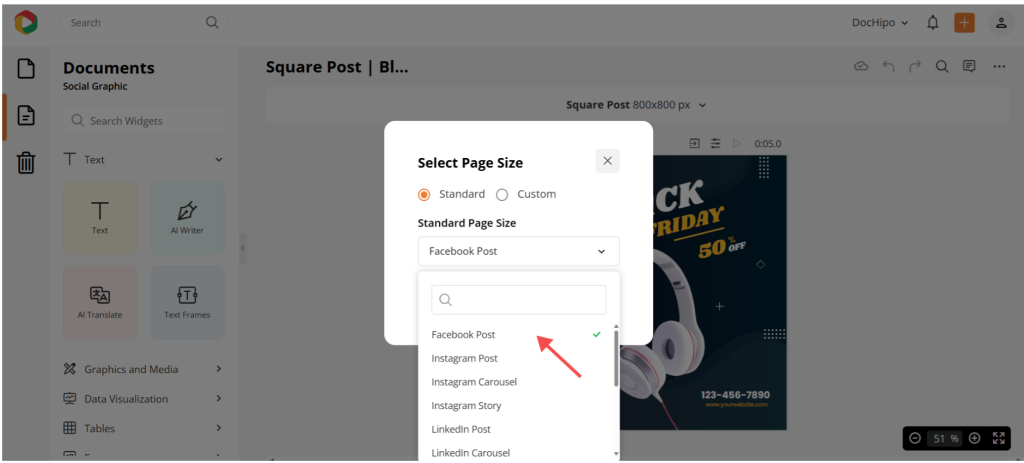Click the magnifier icon in top search bar
1024x463 pixels.
coord(212,22)
